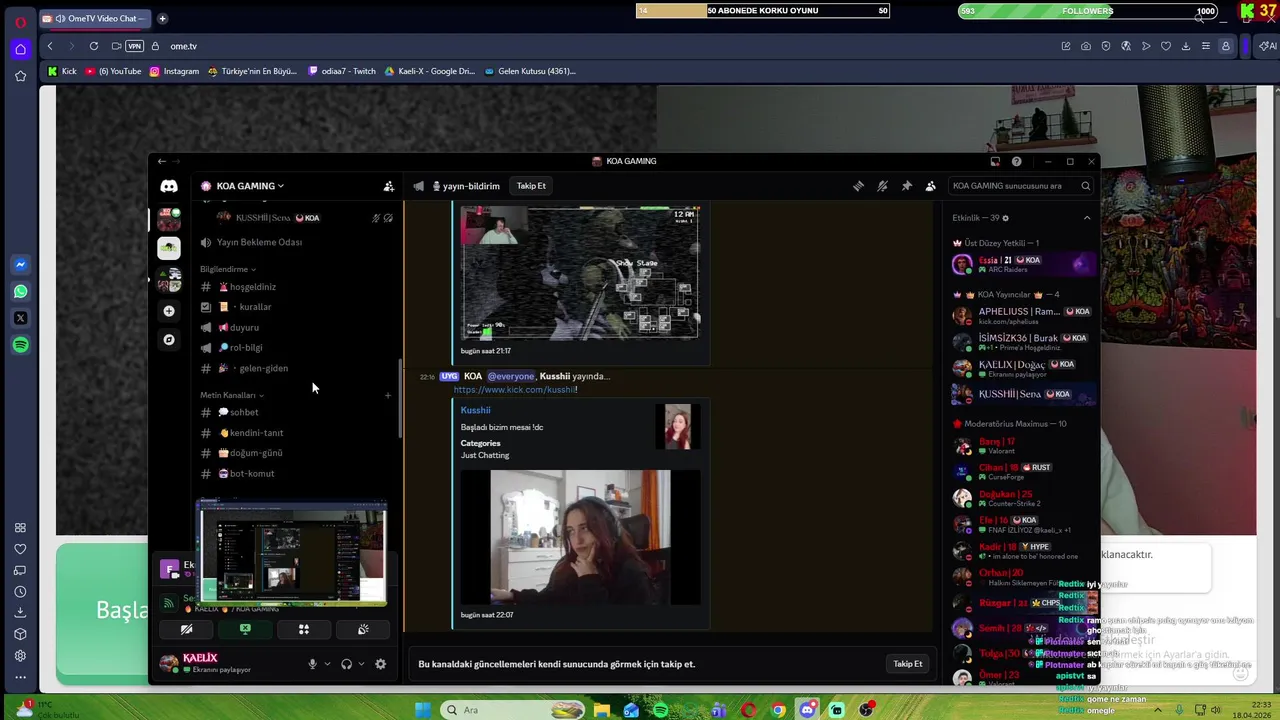Open Kick bookmark in bookmarks bar
1280x720 pixels.
pos(62,71)
